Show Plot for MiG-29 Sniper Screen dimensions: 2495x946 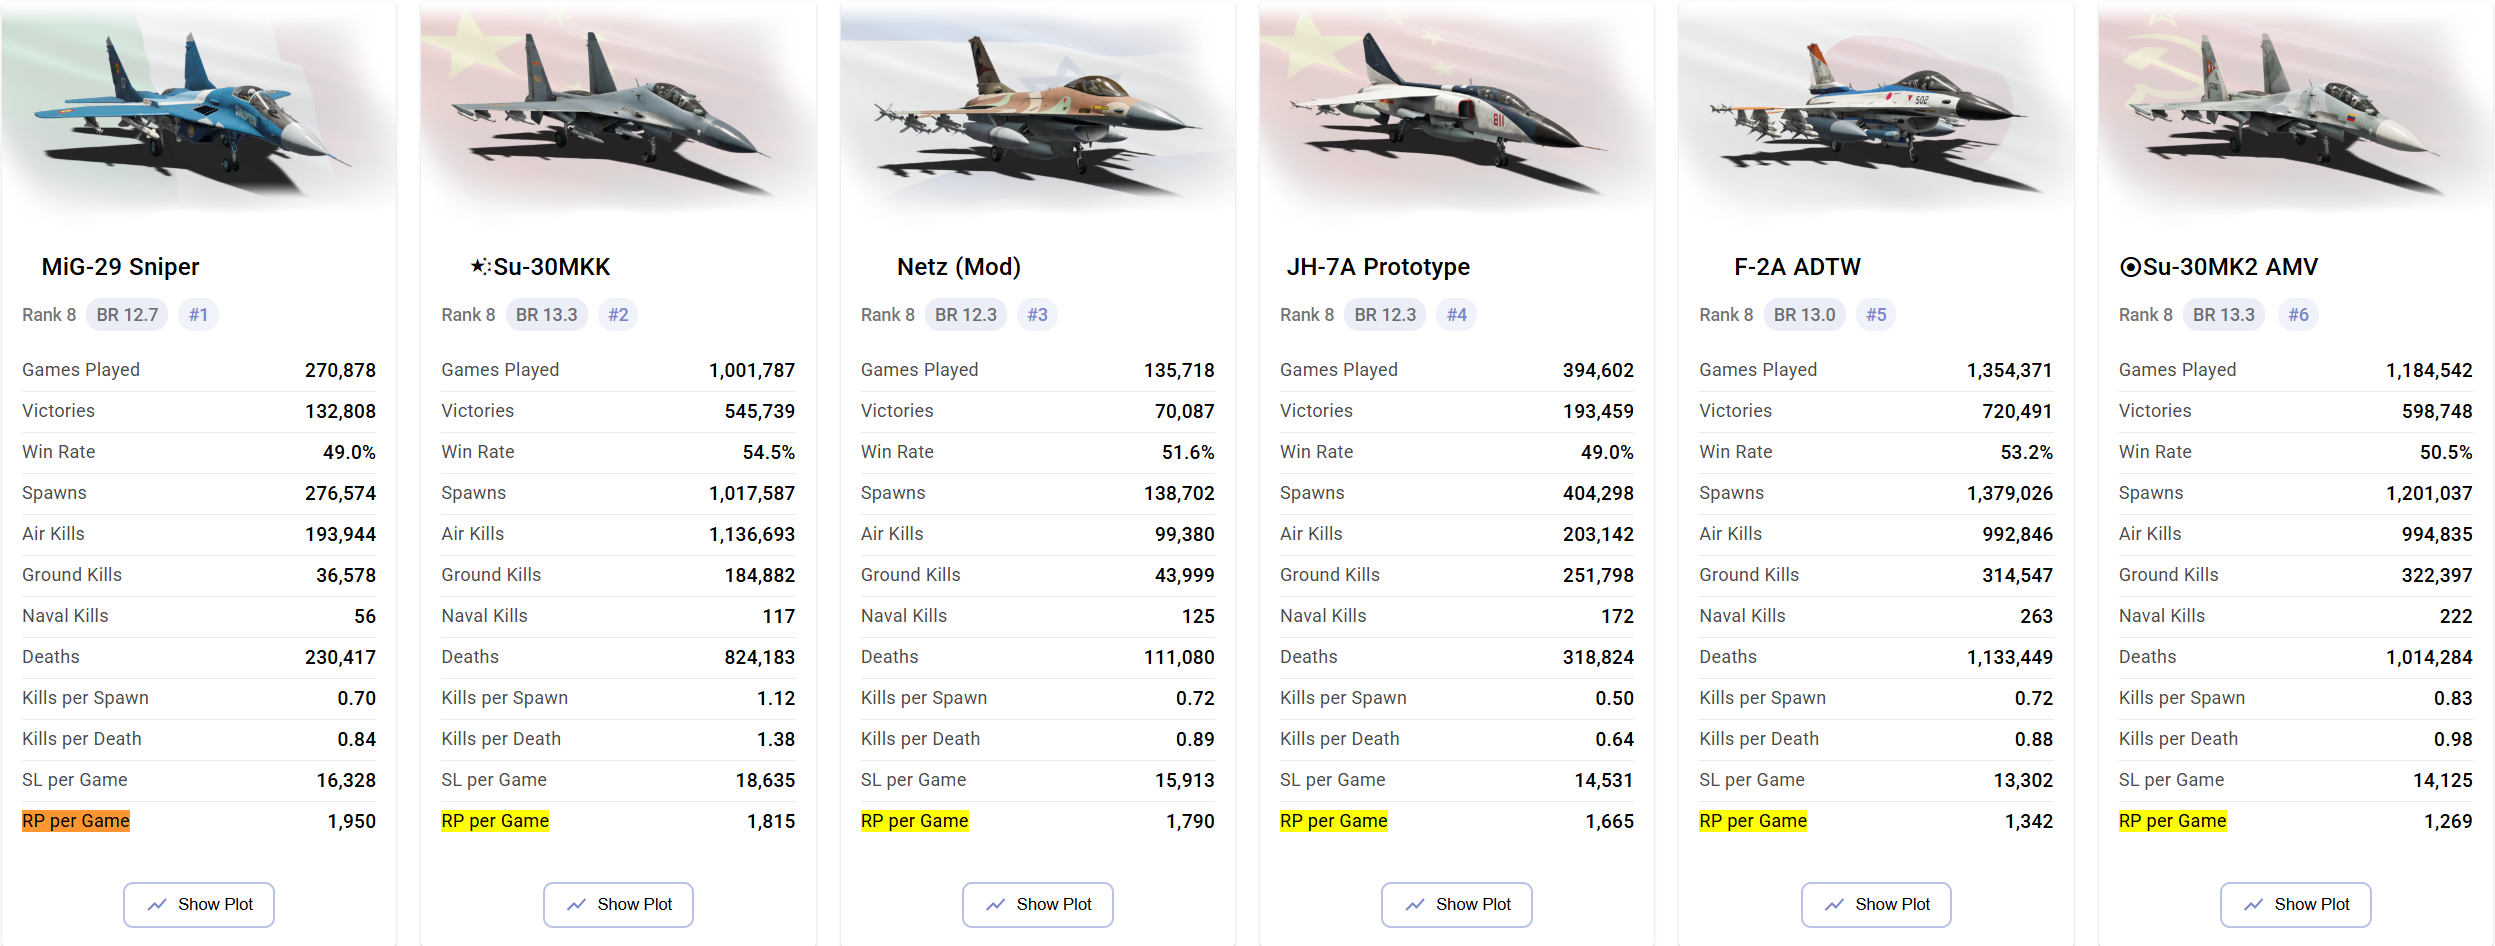tap(199, 904)
